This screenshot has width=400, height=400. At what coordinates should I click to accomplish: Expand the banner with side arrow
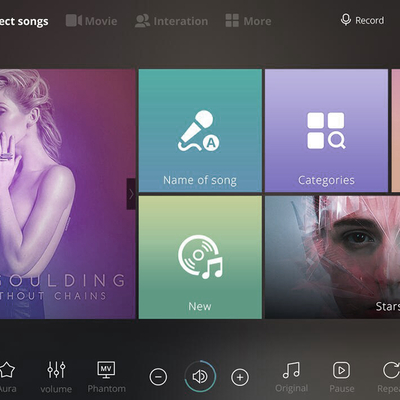click(x=131, y=194)
